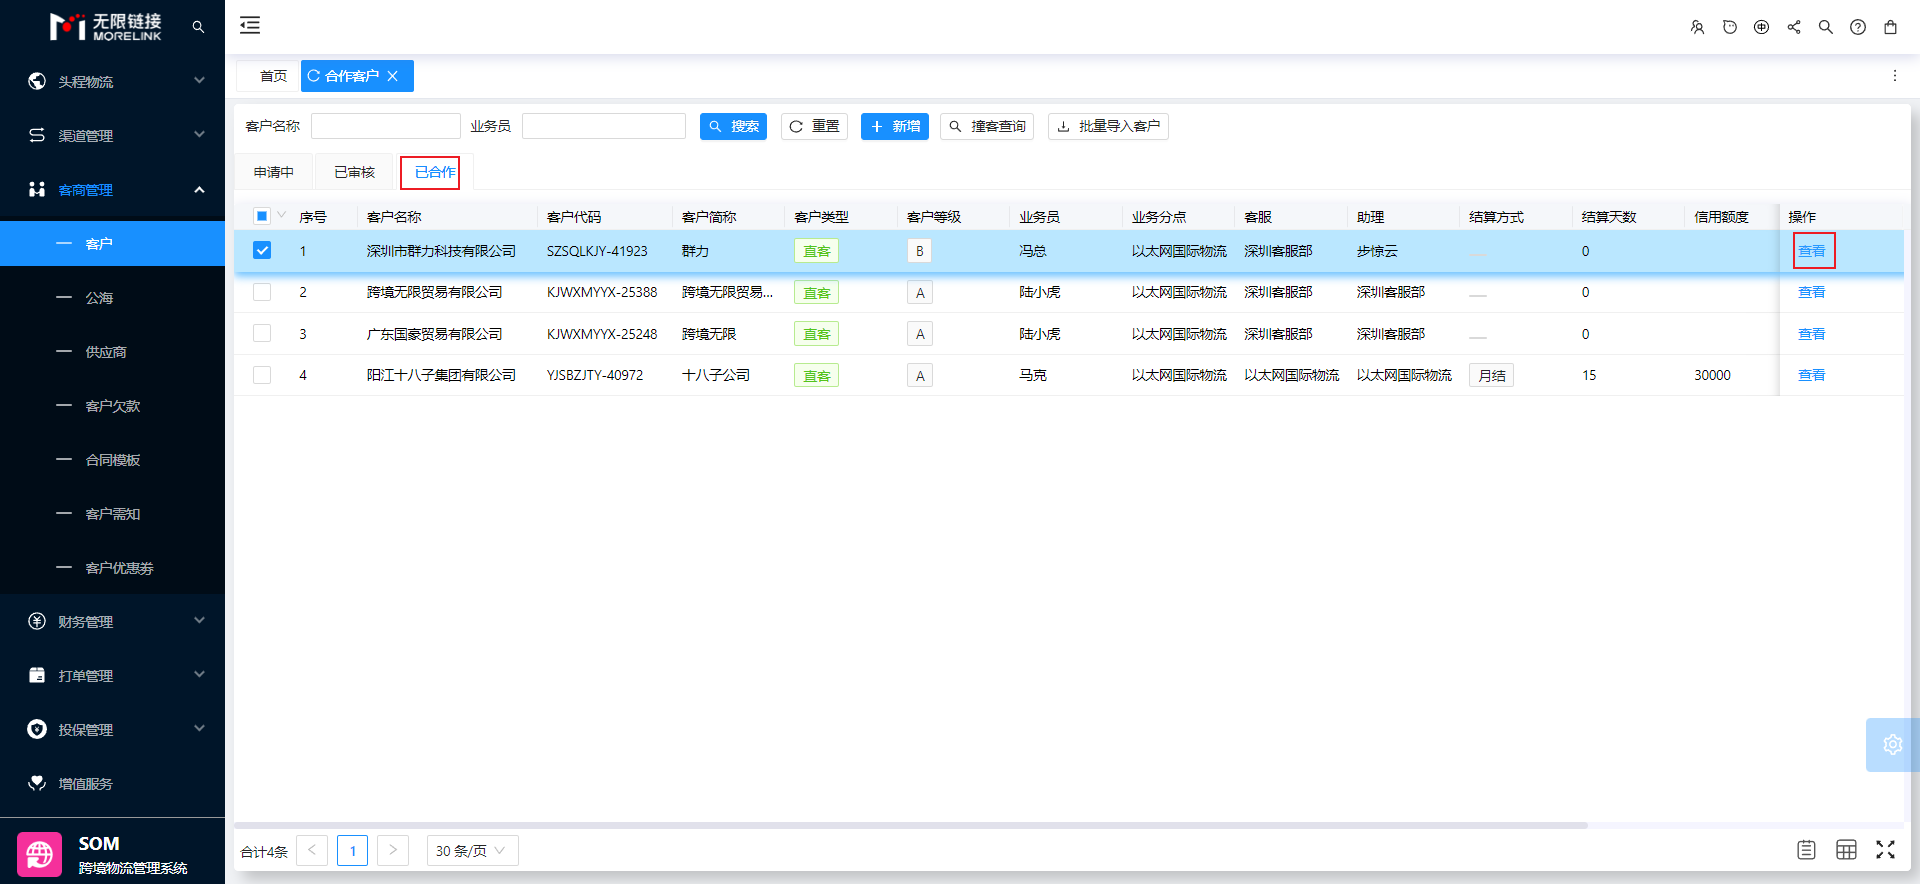Screen dimensions: 1920x884
Task: Click 查看 for 阳江十八子集团有限公司
Action: (1812, 375)
